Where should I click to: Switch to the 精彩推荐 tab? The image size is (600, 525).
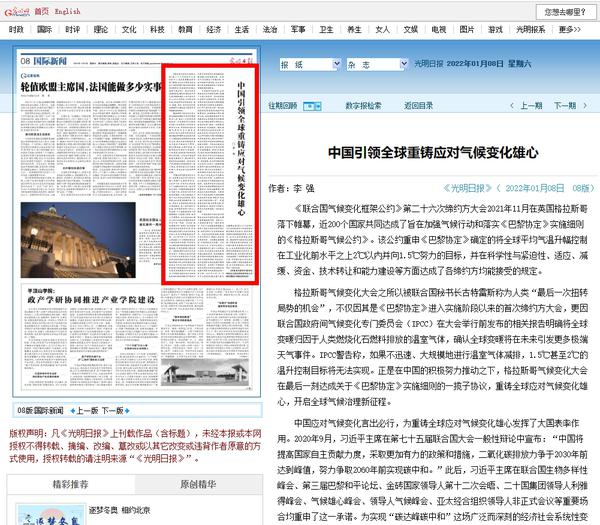(x=69, y=485)
